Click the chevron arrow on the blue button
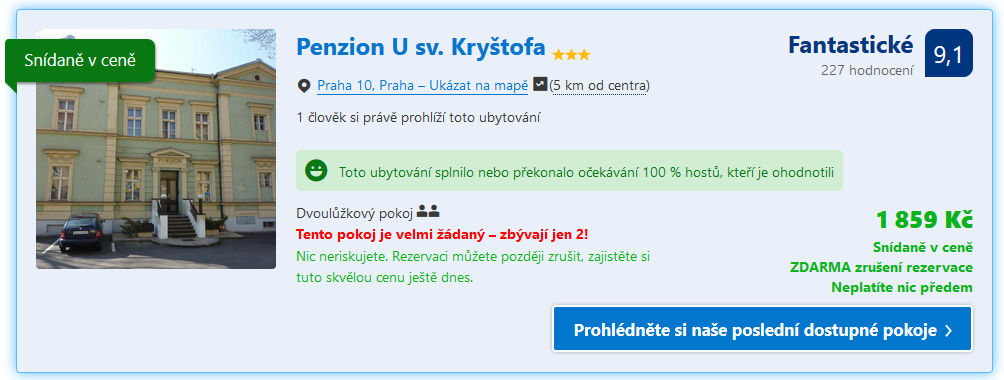Image resolution: width=1004 pixels, height=380 pixels. pos(949,331)
